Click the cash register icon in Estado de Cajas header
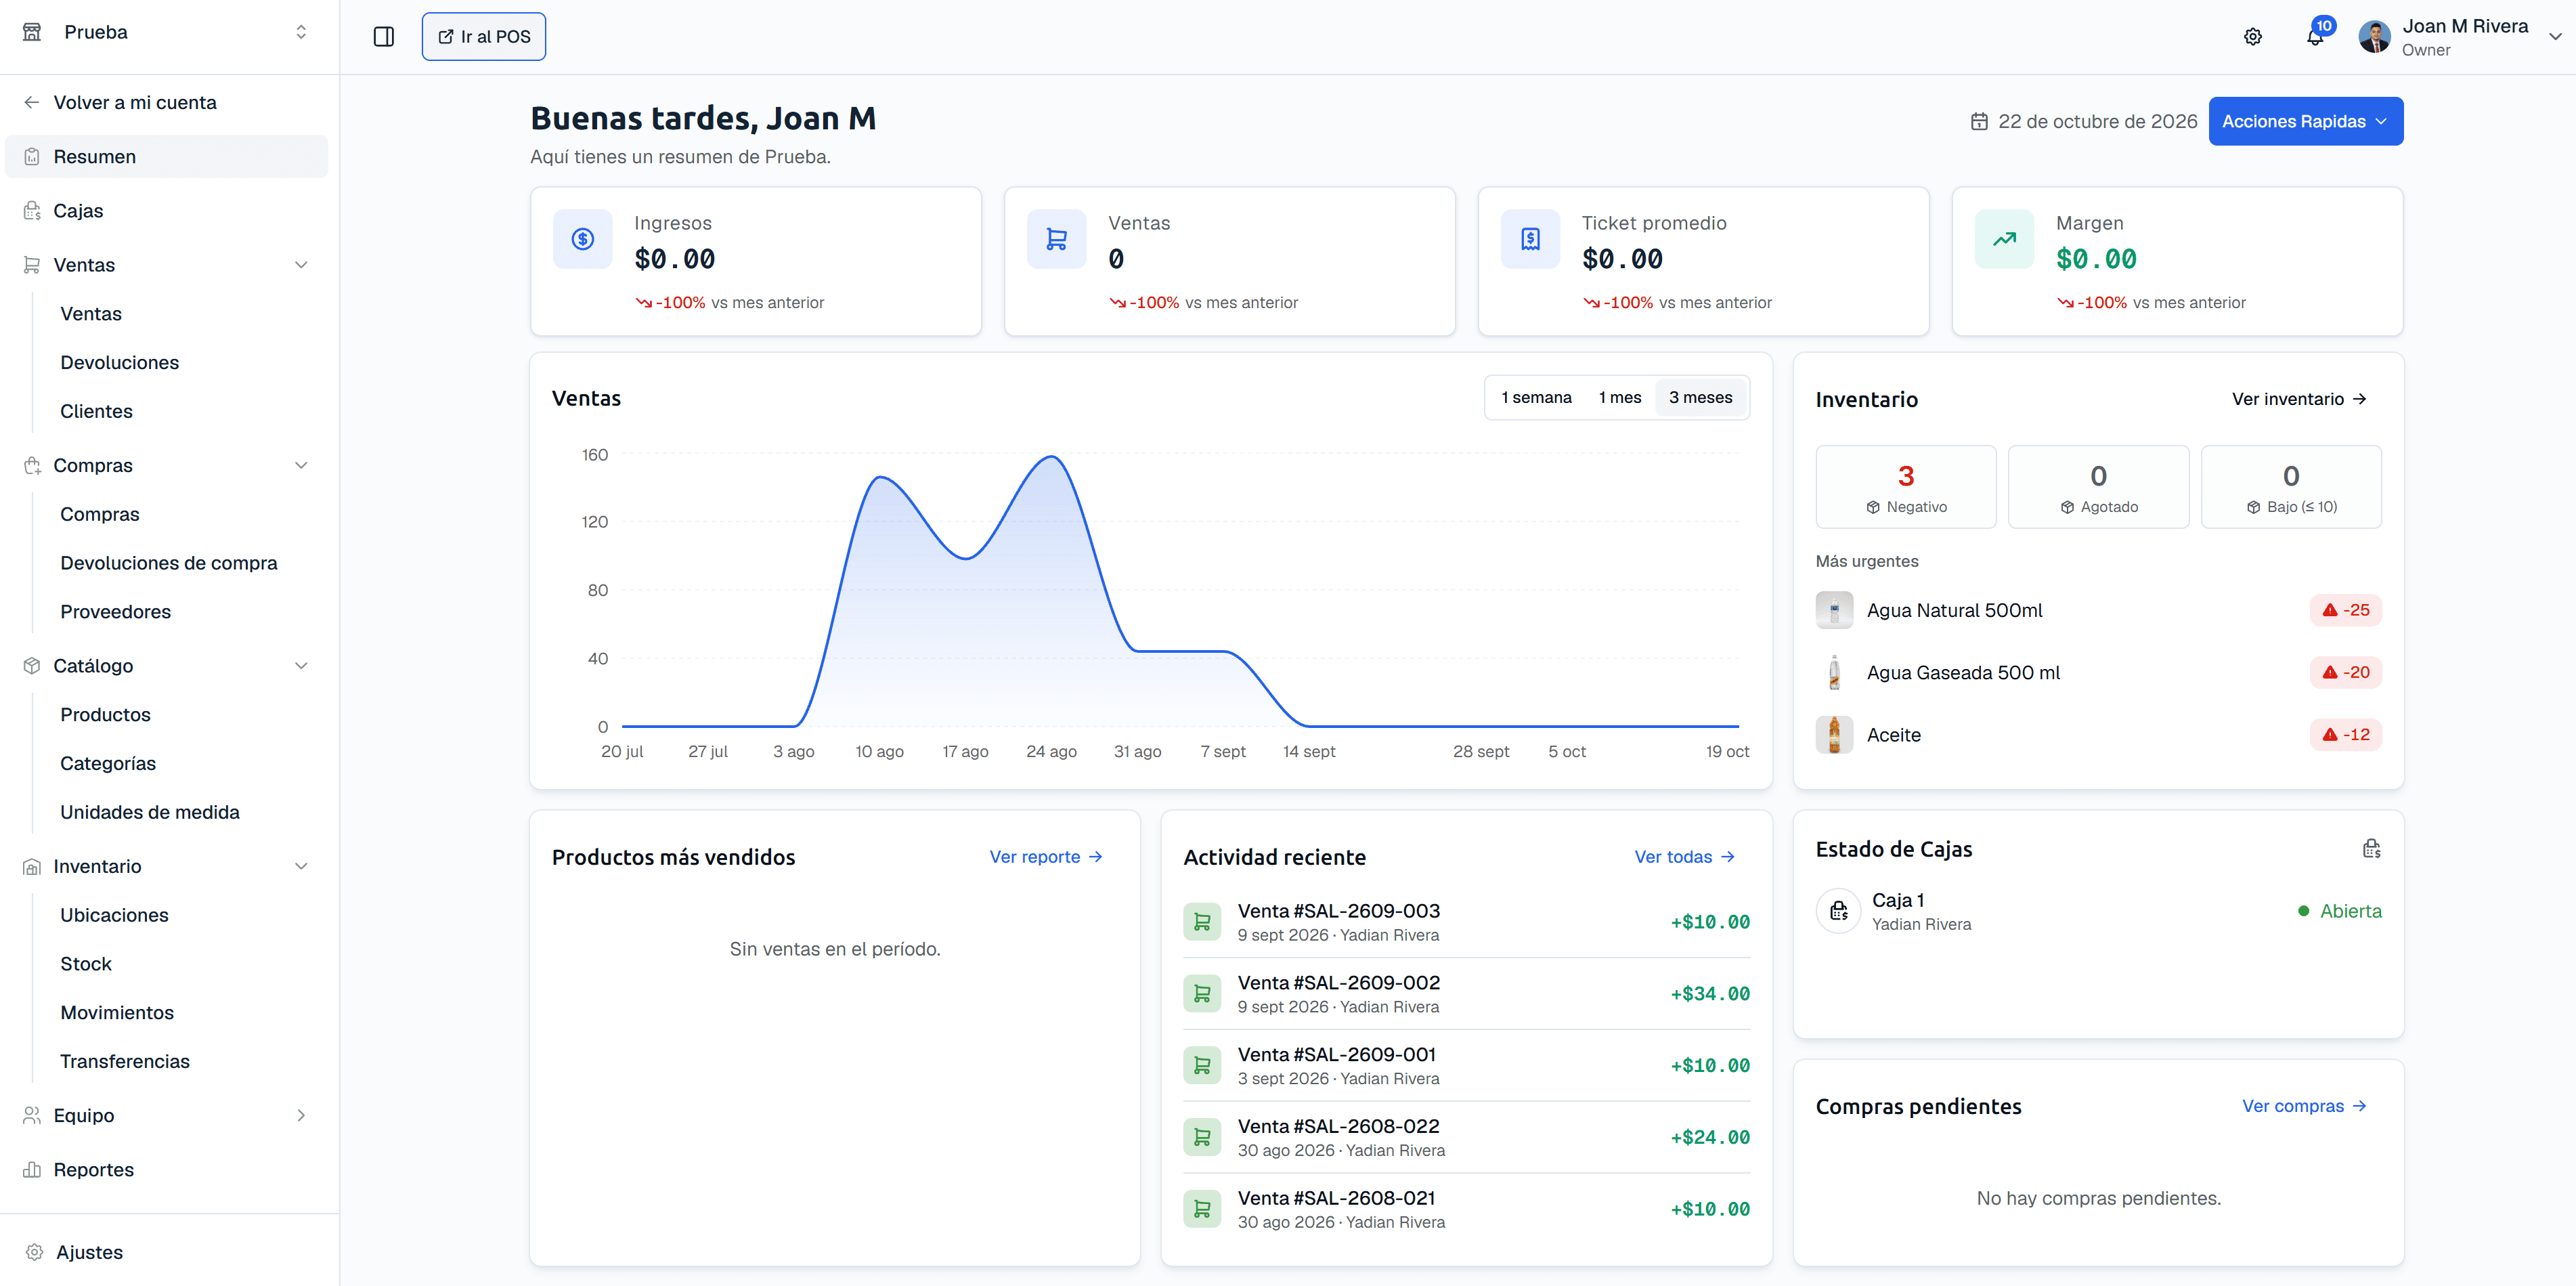Image resolution: width=2576 pixels, height=1286 pixels. [2371, 849]
